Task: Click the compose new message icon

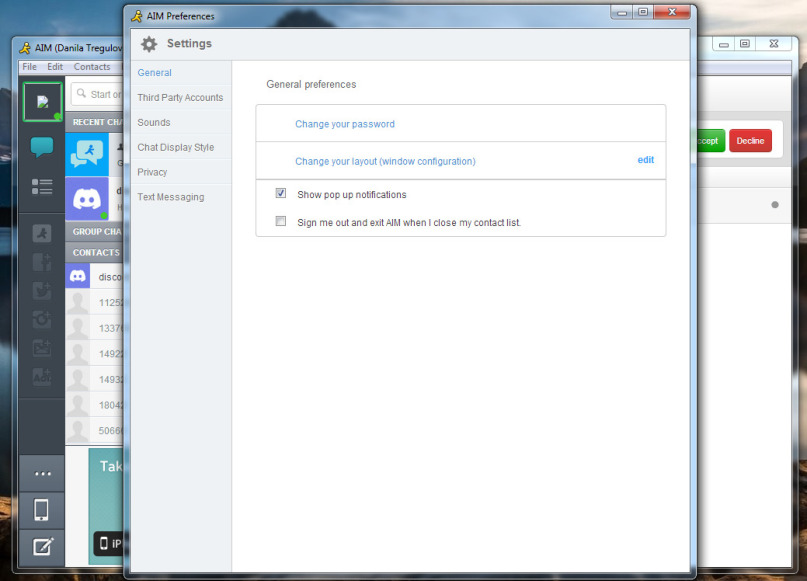Action: [42, 547]
